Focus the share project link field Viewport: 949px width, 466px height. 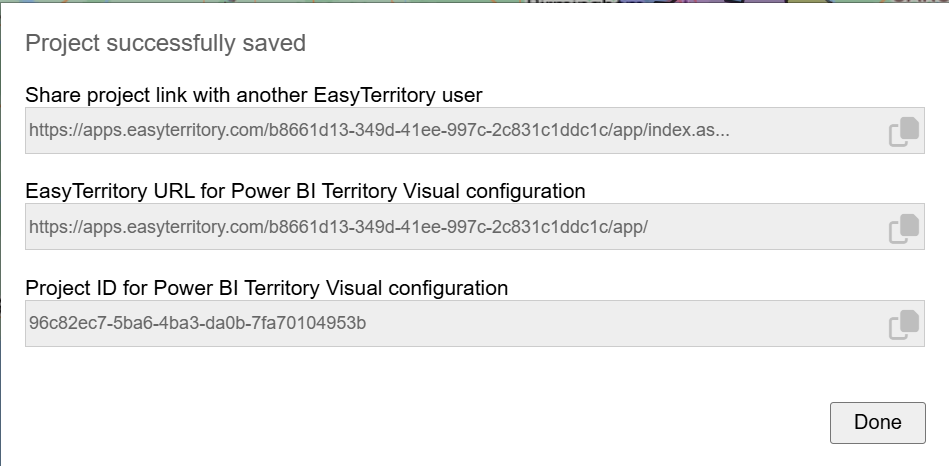coord(450,130)
